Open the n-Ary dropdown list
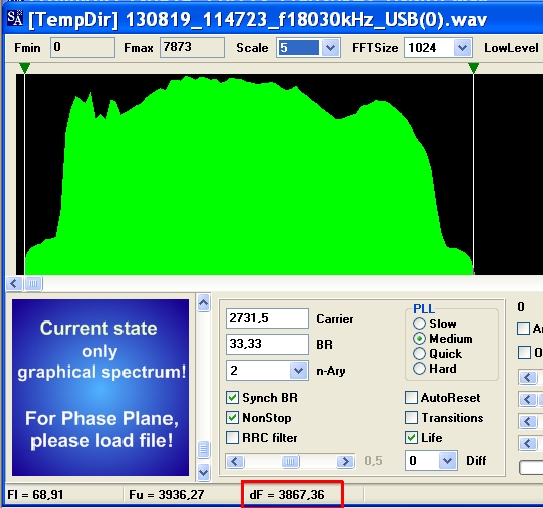 (298, 371)
